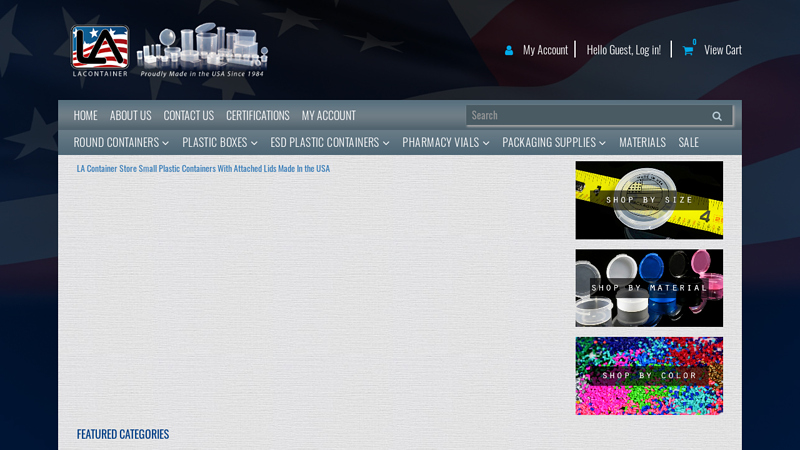Open the Sale page
The height and width of the screenshot is (450, 800).
coord(689,143)
